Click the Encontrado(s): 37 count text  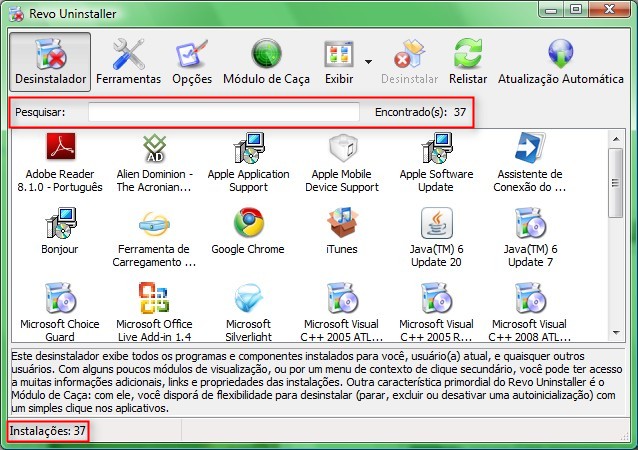420,112
